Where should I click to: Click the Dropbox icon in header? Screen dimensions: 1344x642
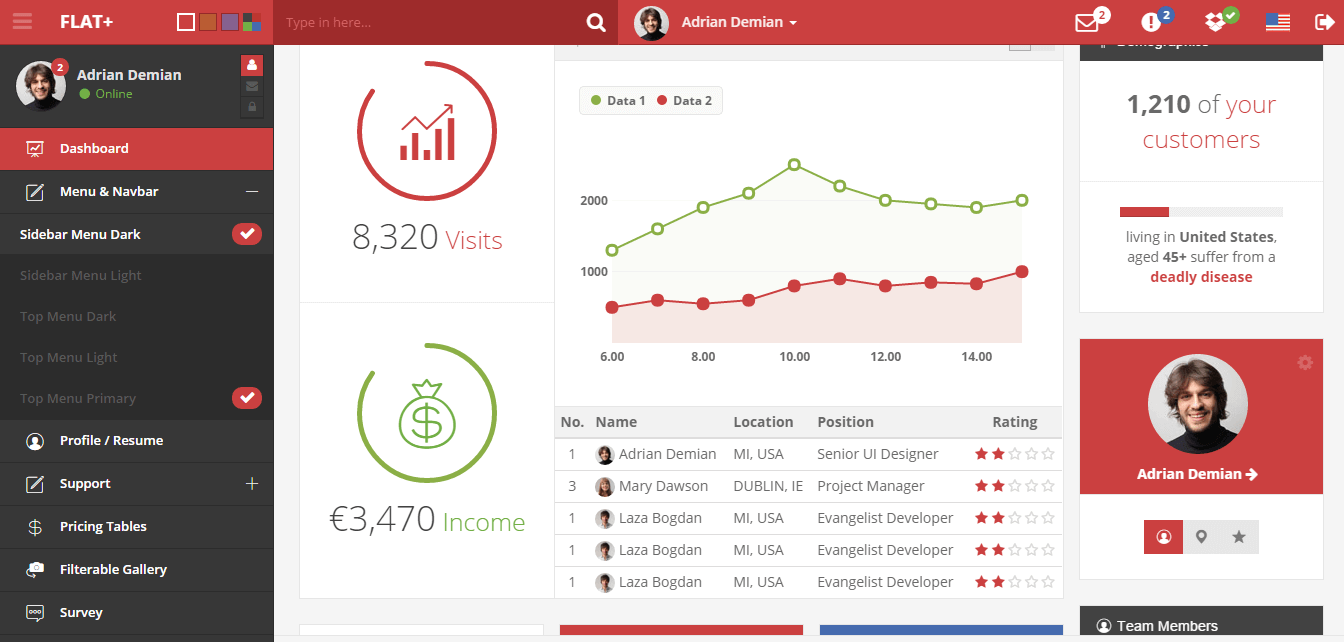(x=1215, y=22)
